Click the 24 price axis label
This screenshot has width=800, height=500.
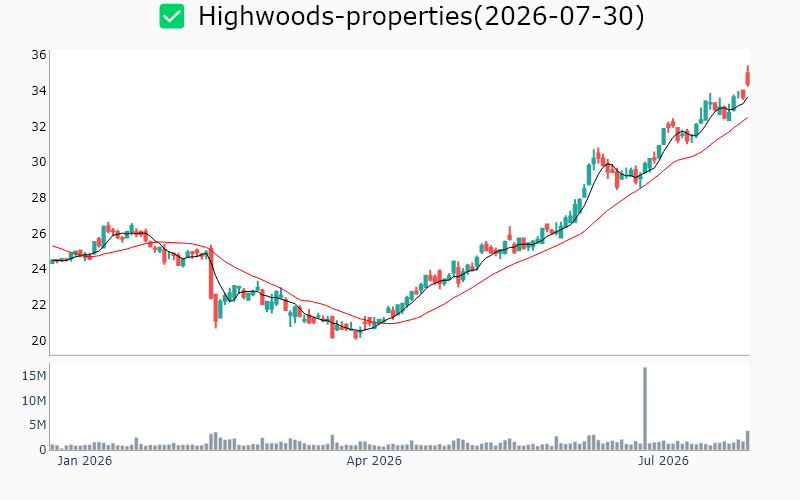click(x=39, y=268)
